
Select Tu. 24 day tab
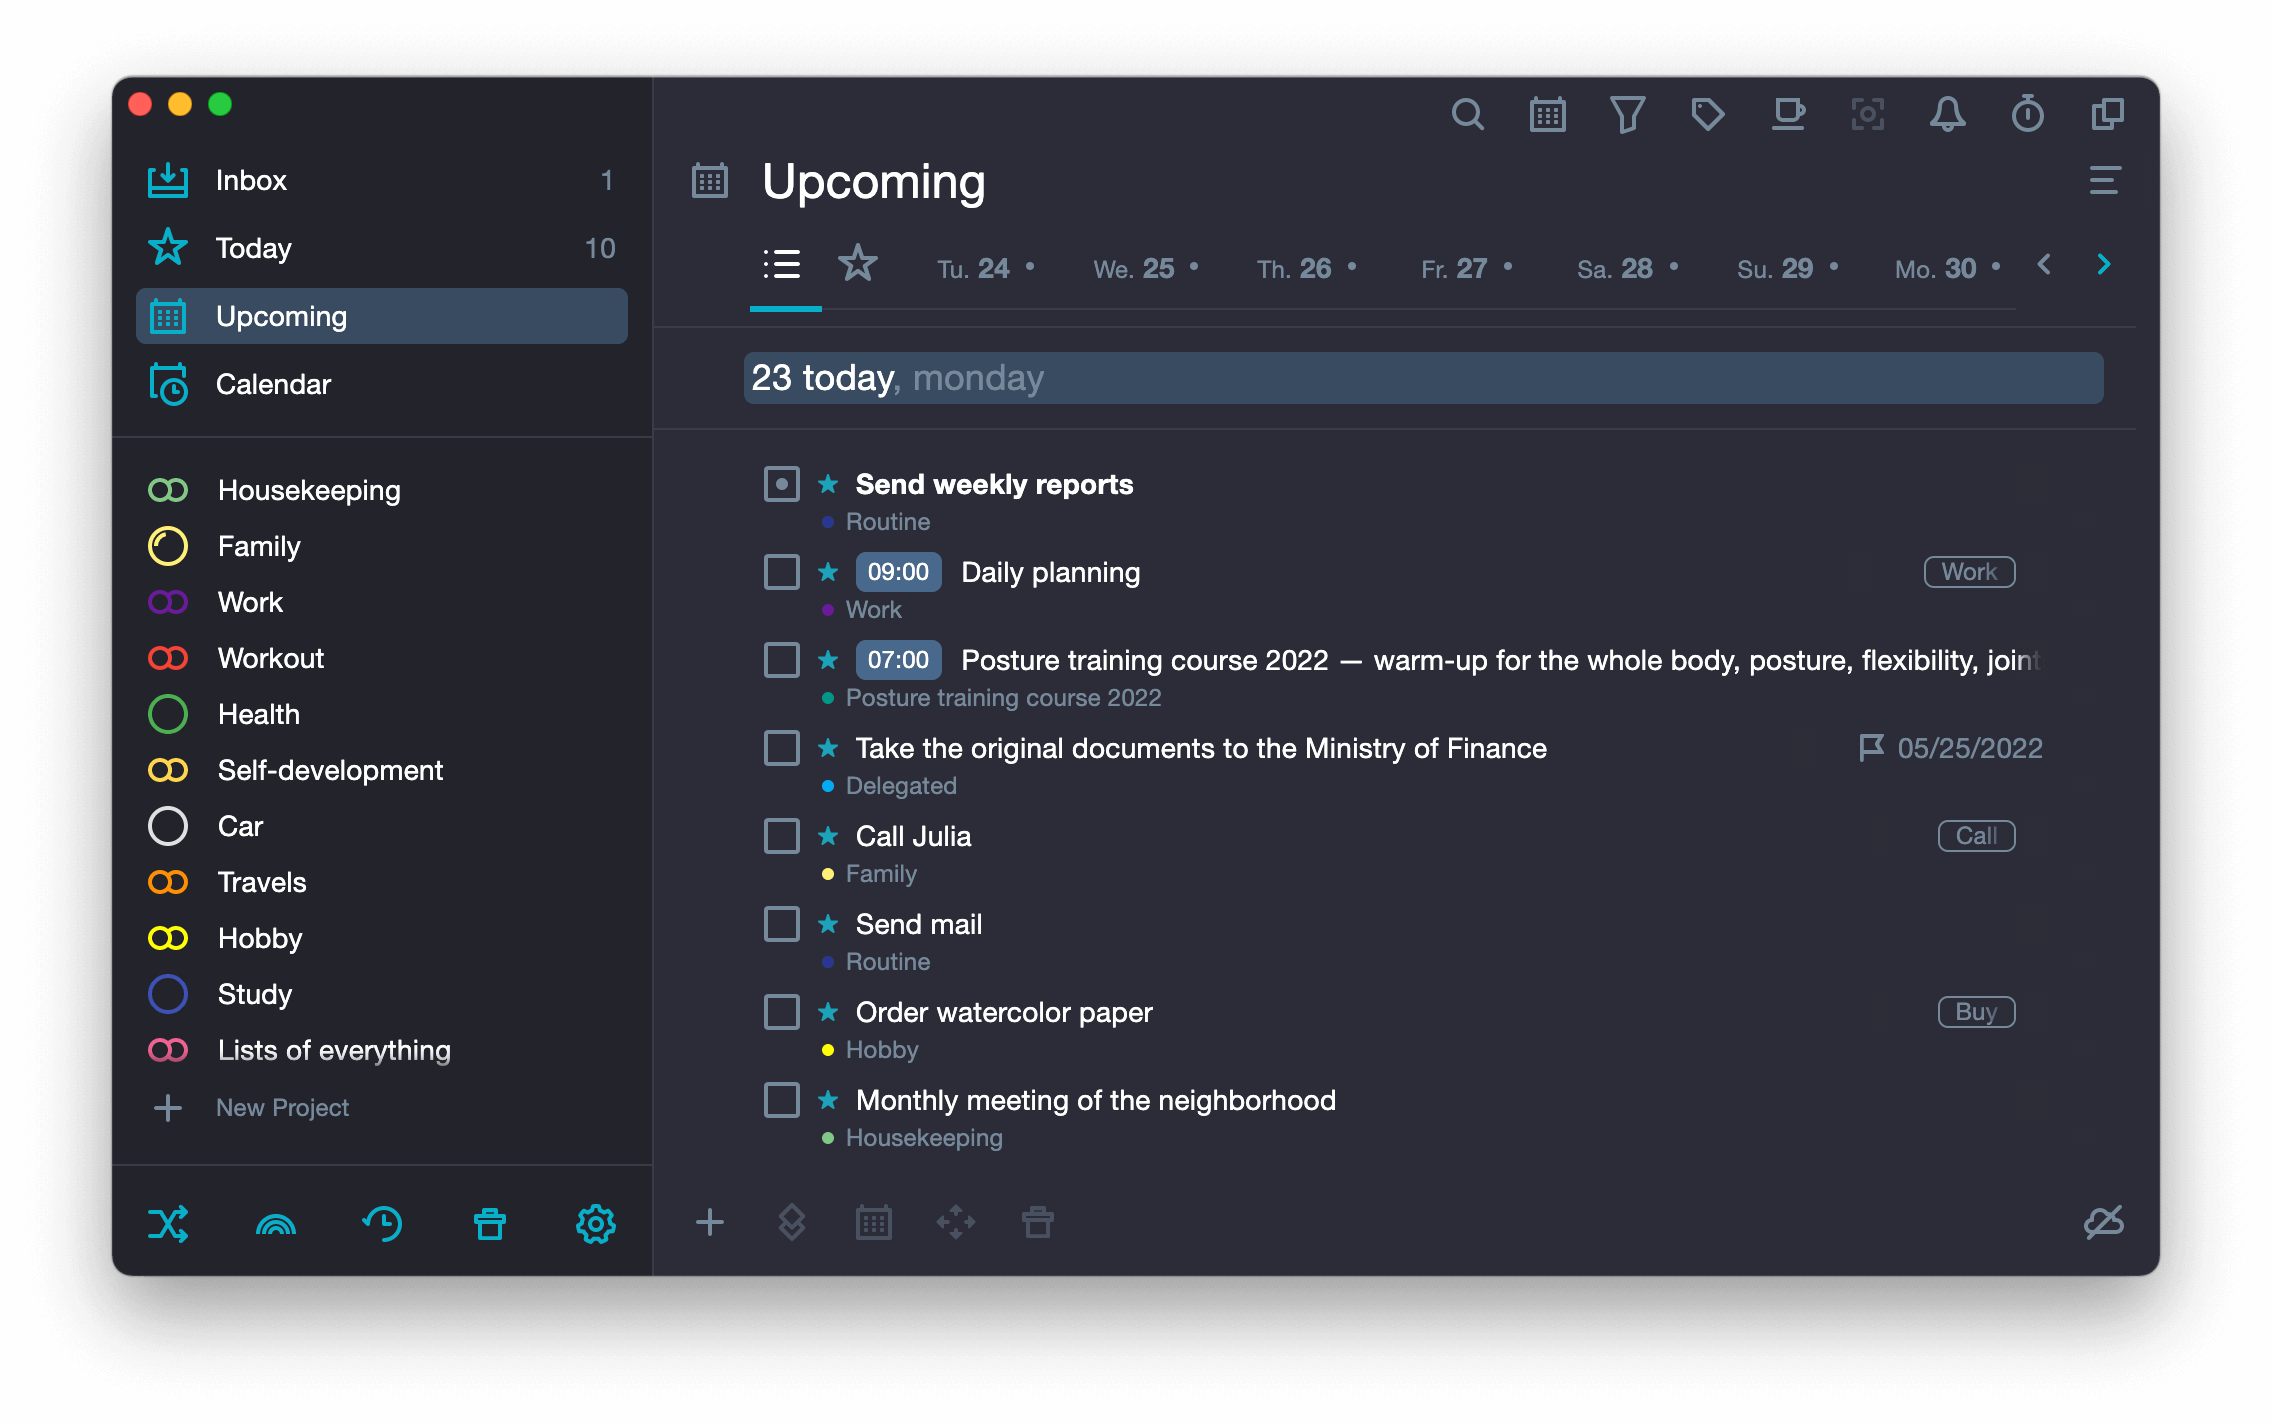pyautogui.click(x=985, y=268)
